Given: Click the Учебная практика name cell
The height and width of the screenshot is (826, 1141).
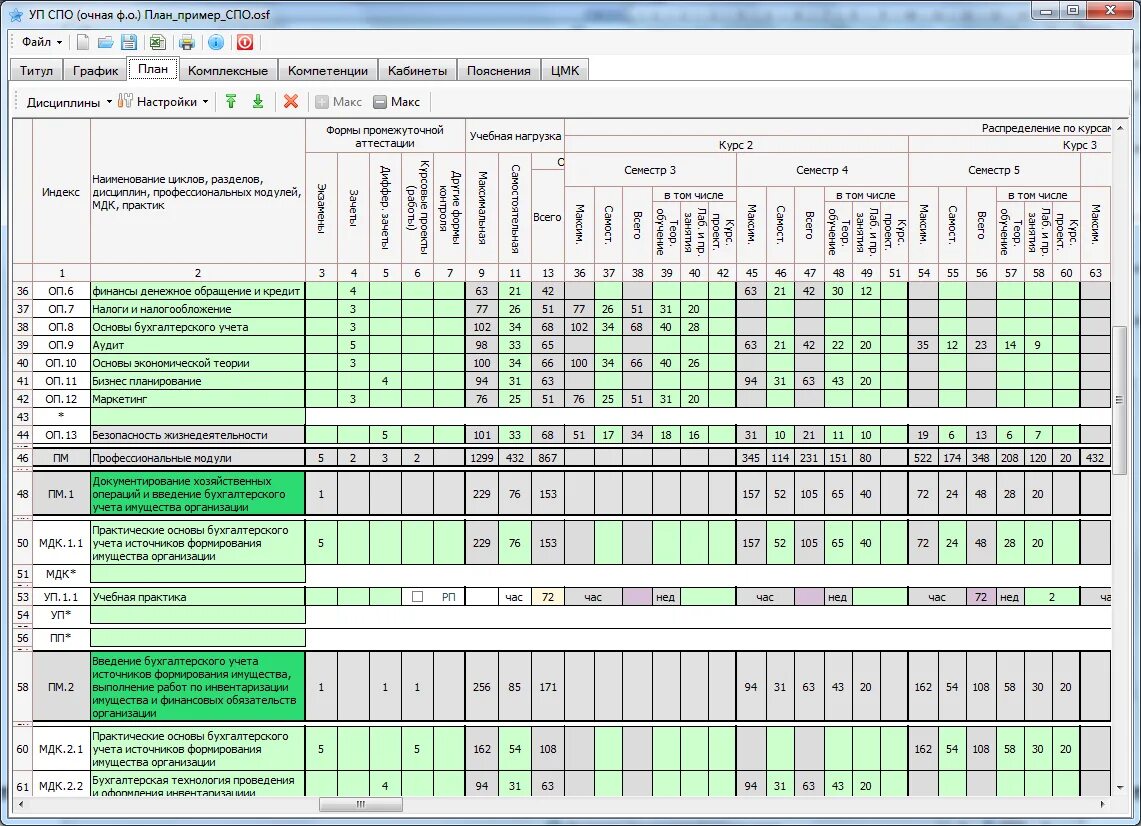Looking at the screenshot, I should [197, 597].
